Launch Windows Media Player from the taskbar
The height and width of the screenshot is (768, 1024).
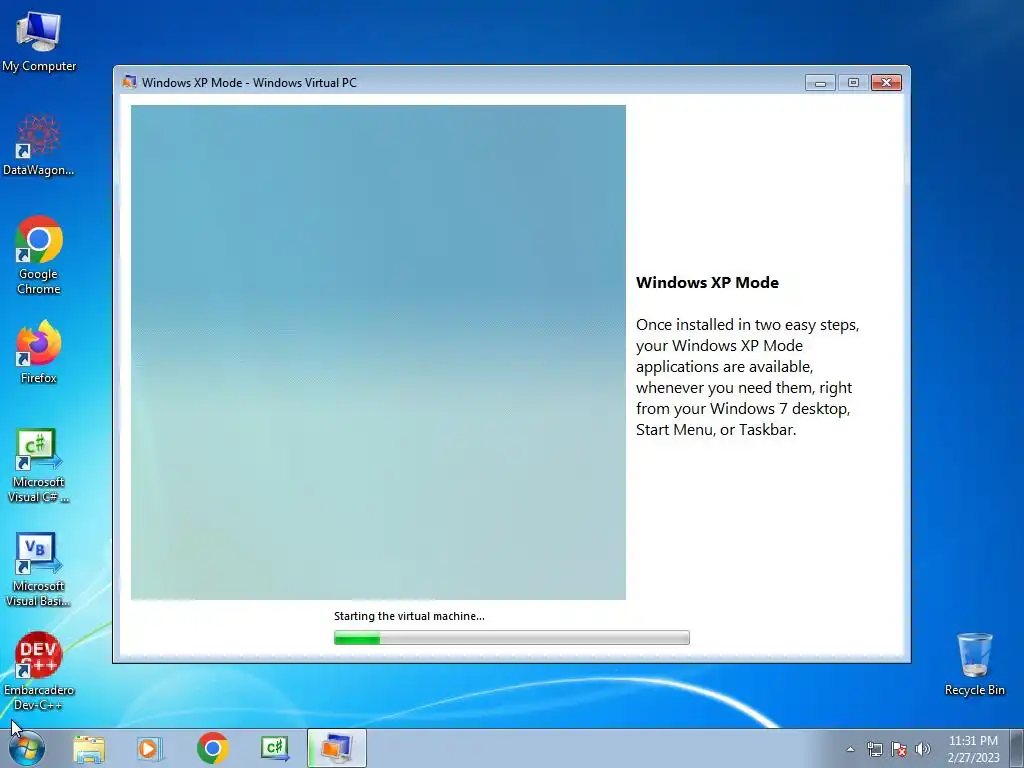coord(149,748)
